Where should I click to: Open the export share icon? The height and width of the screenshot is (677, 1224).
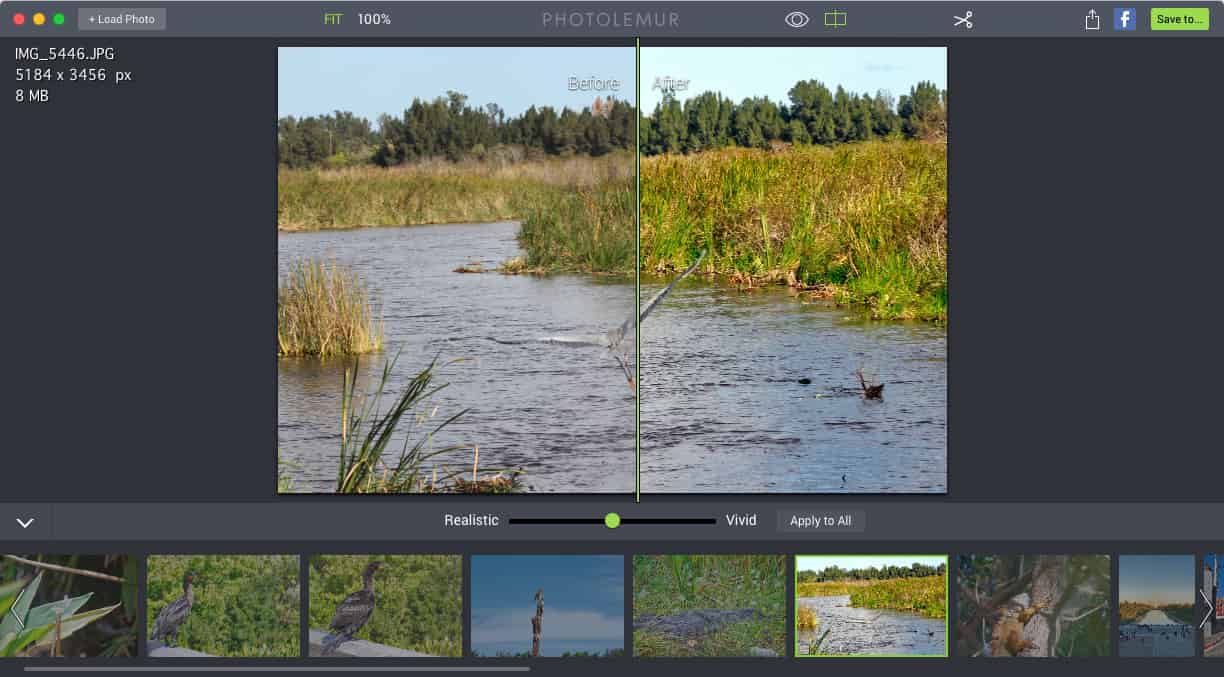click(x=1092, y=18)
